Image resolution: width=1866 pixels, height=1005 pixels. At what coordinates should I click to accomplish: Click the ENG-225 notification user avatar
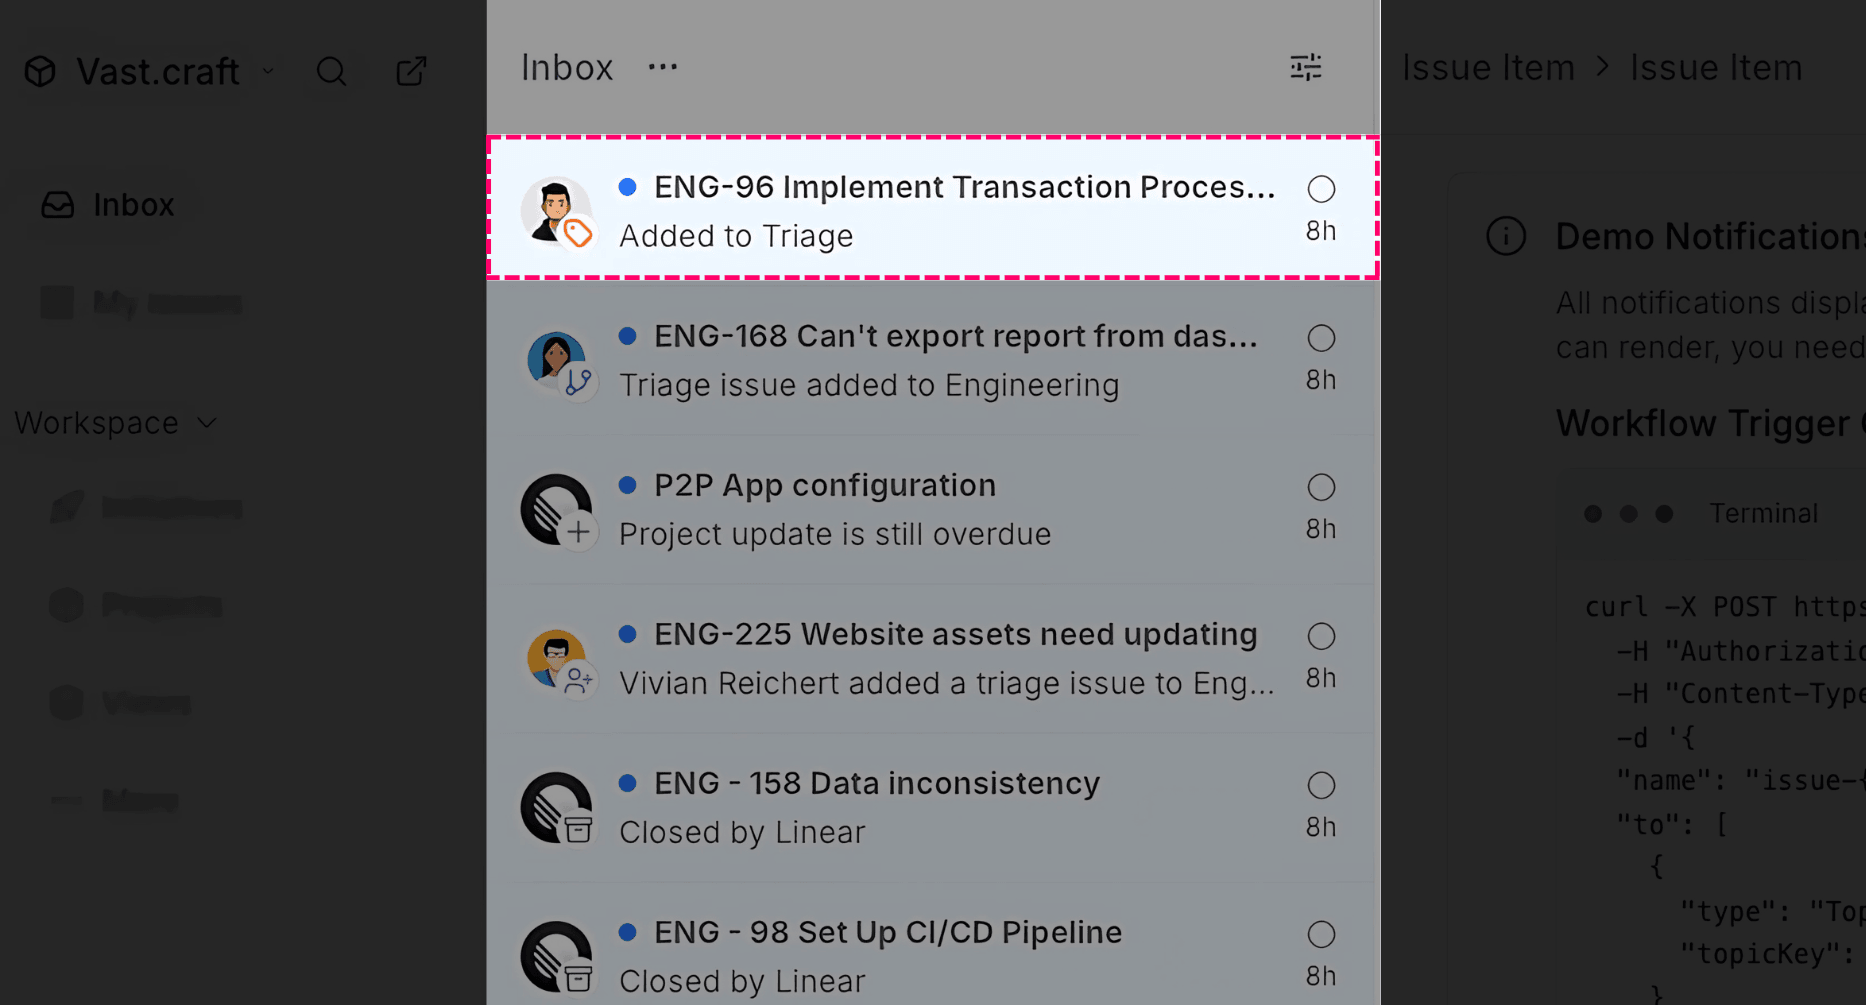point(557,659)
